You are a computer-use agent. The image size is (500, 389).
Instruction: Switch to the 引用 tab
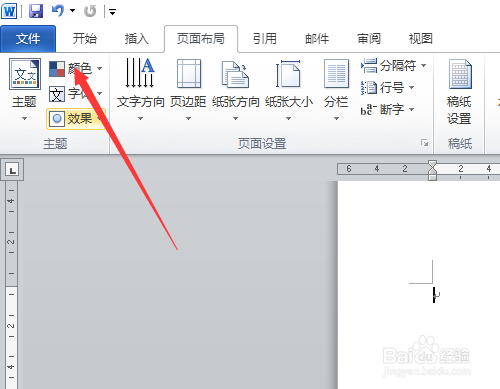[265, 39]
